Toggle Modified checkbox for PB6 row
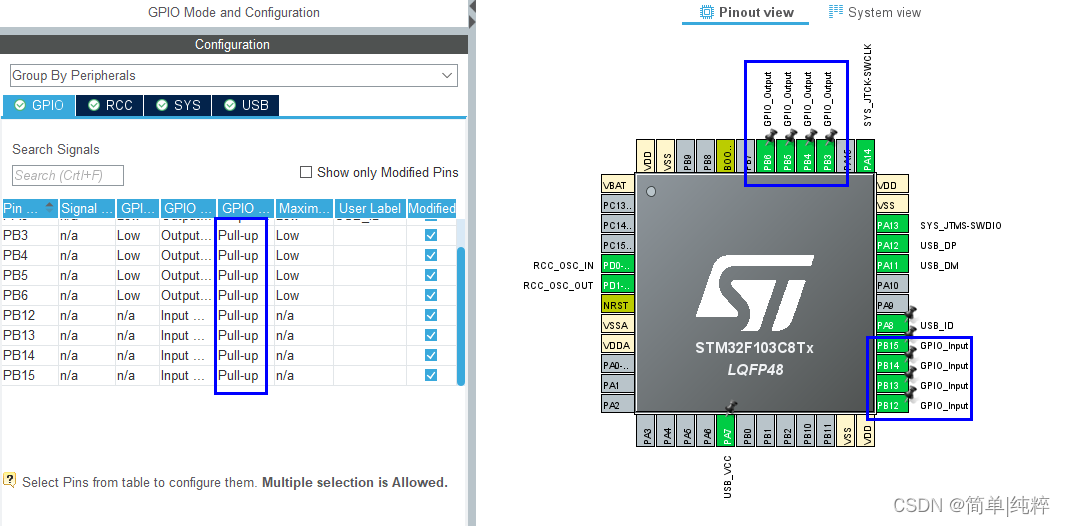 (431, 295)
